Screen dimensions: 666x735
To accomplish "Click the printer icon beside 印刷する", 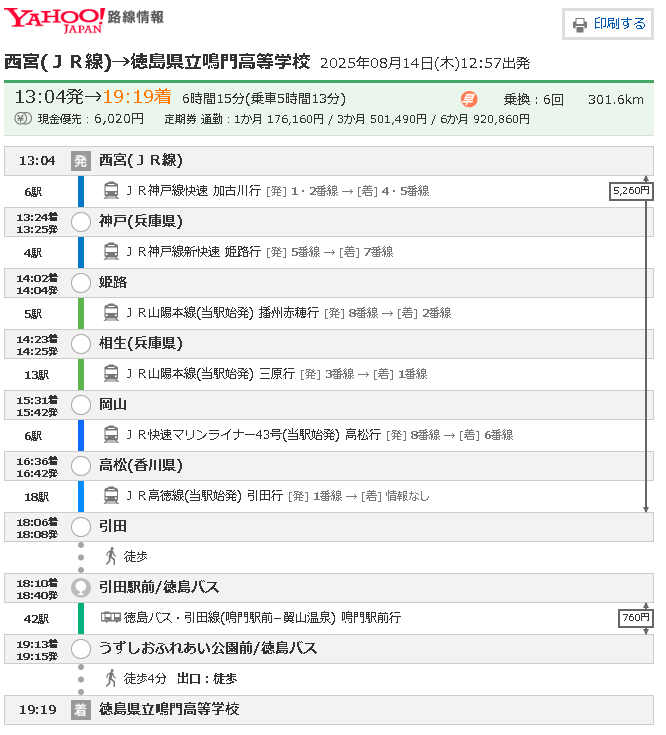I will pos(580,24).
